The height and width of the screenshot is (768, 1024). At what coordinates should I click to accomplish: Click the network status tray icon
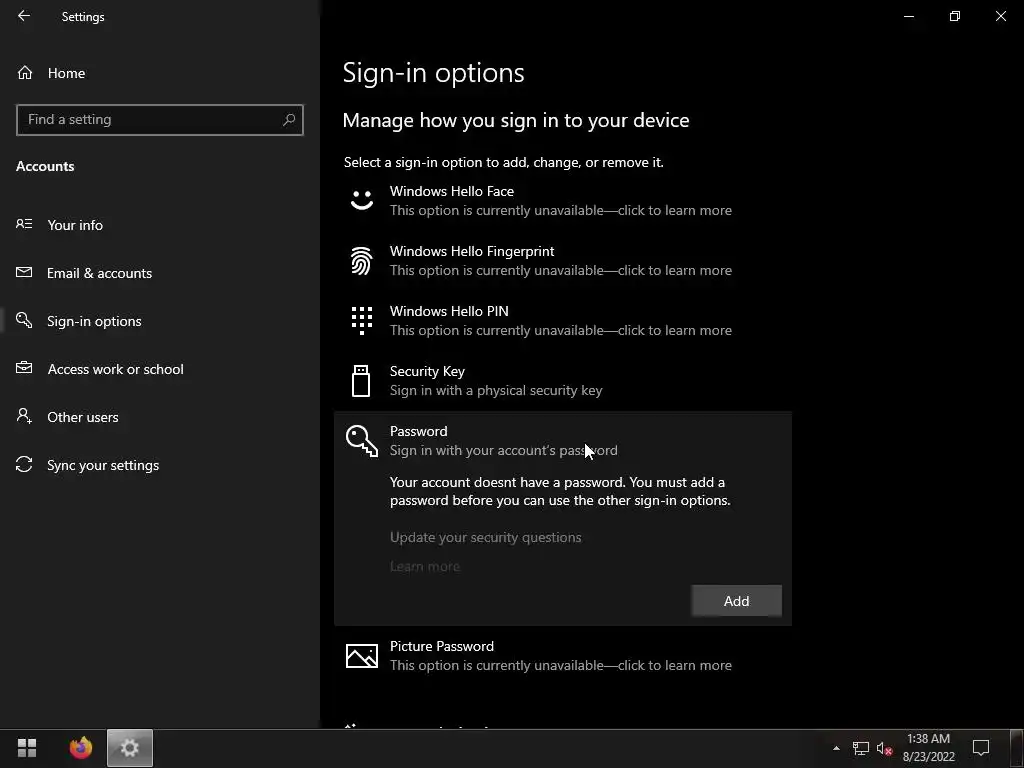point(861,748)
